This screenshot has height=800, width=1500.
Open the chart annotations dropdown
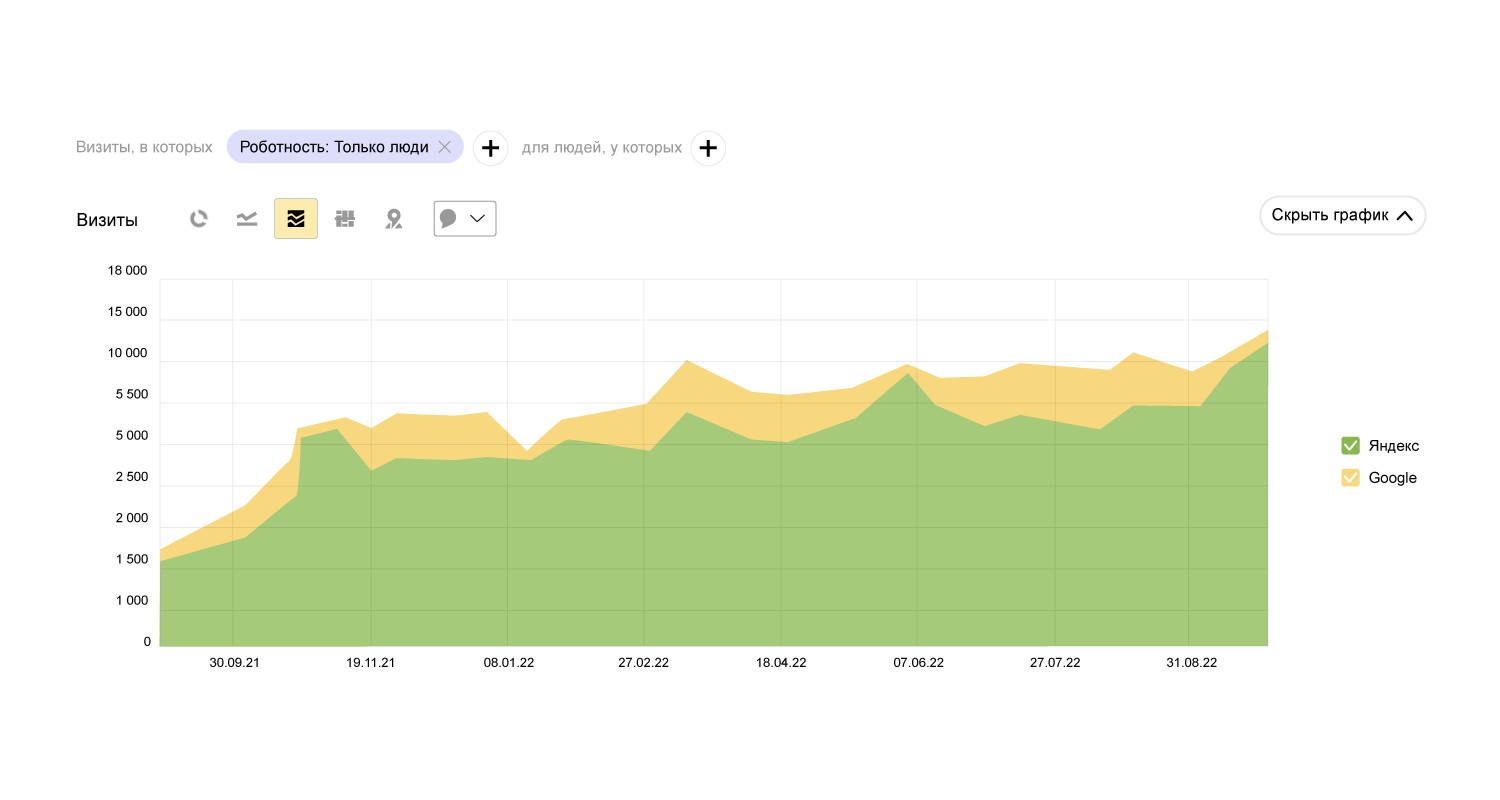[465, 219]
